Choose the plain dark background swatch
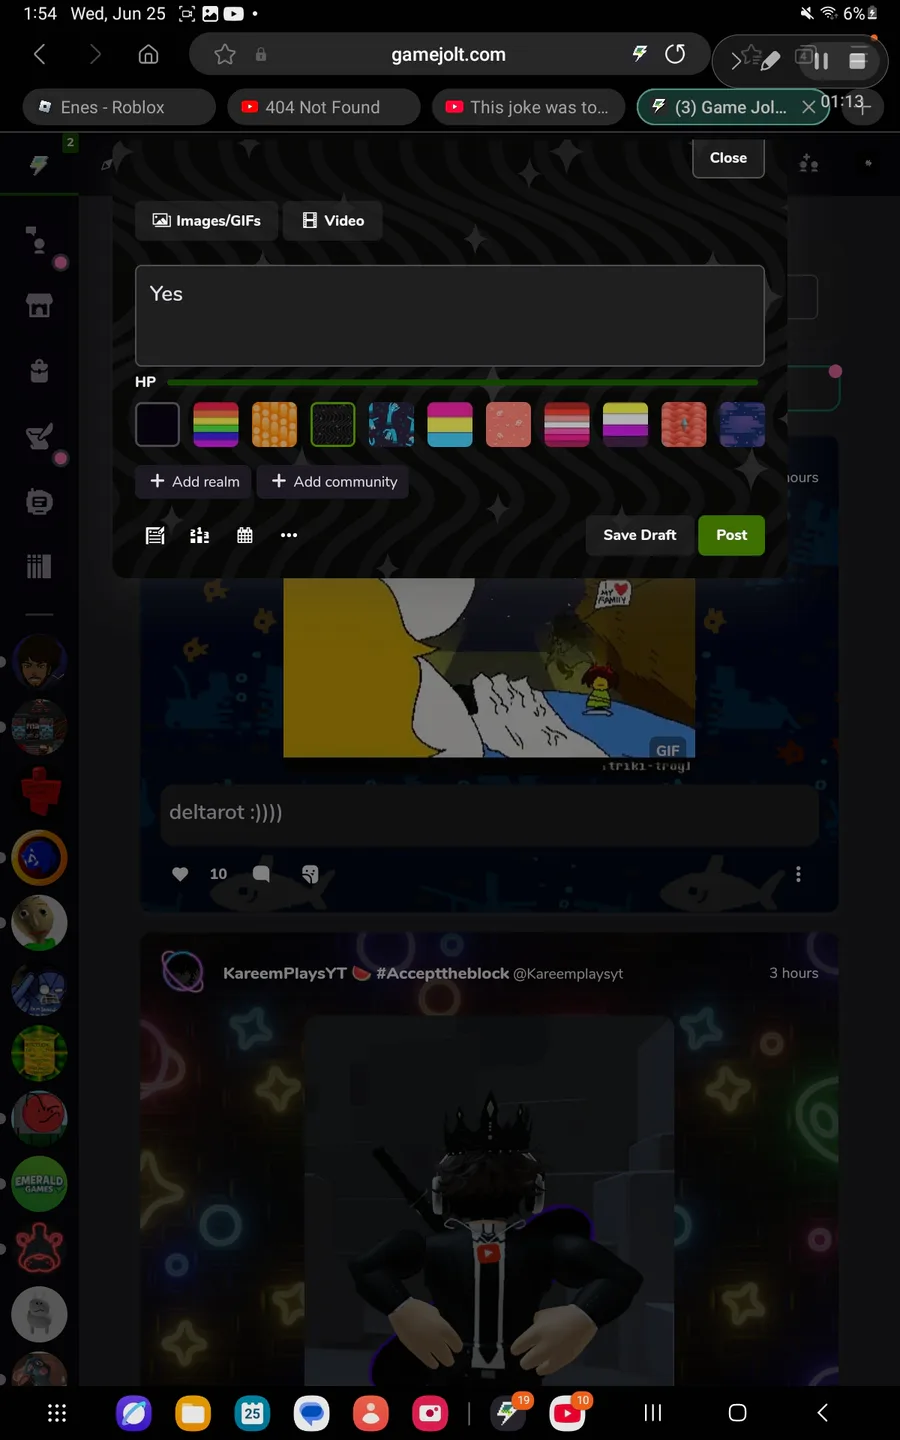The image size is (900, 1440). tap(157, 425)
